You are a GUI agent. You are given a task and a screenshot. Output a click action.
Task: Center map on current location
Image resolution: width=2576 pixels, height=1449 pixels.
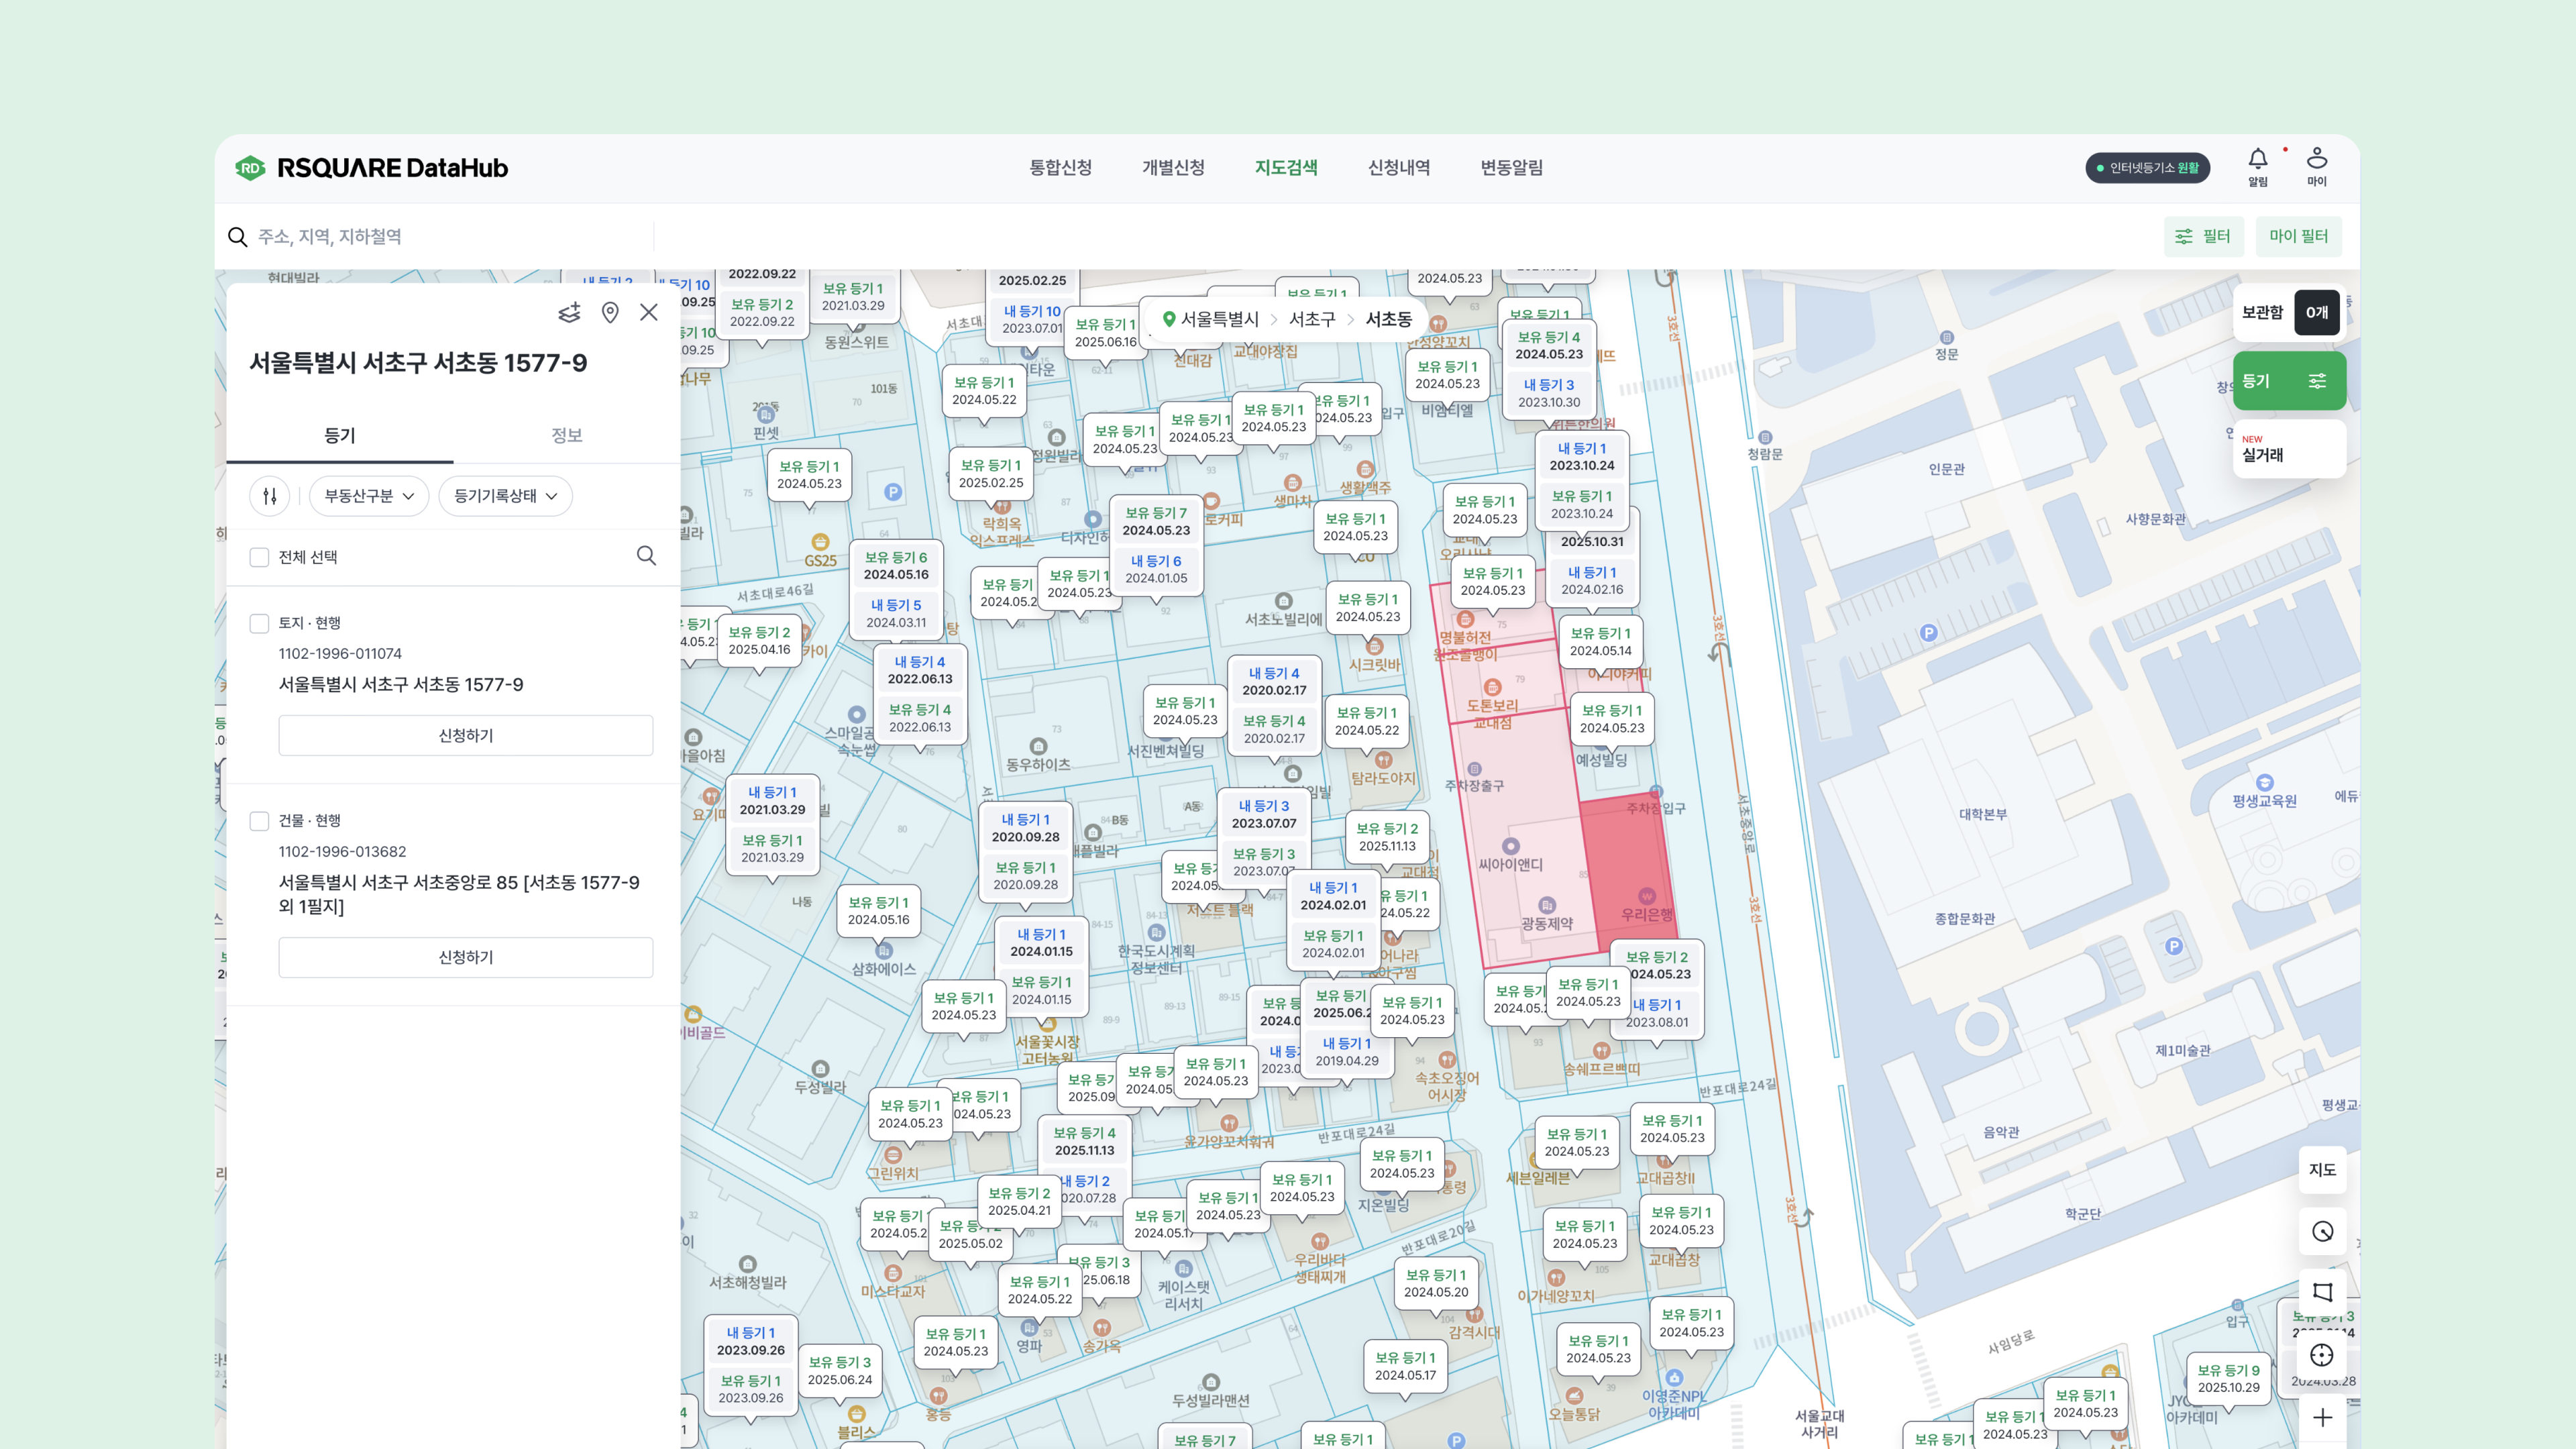click(2321, 1355)
